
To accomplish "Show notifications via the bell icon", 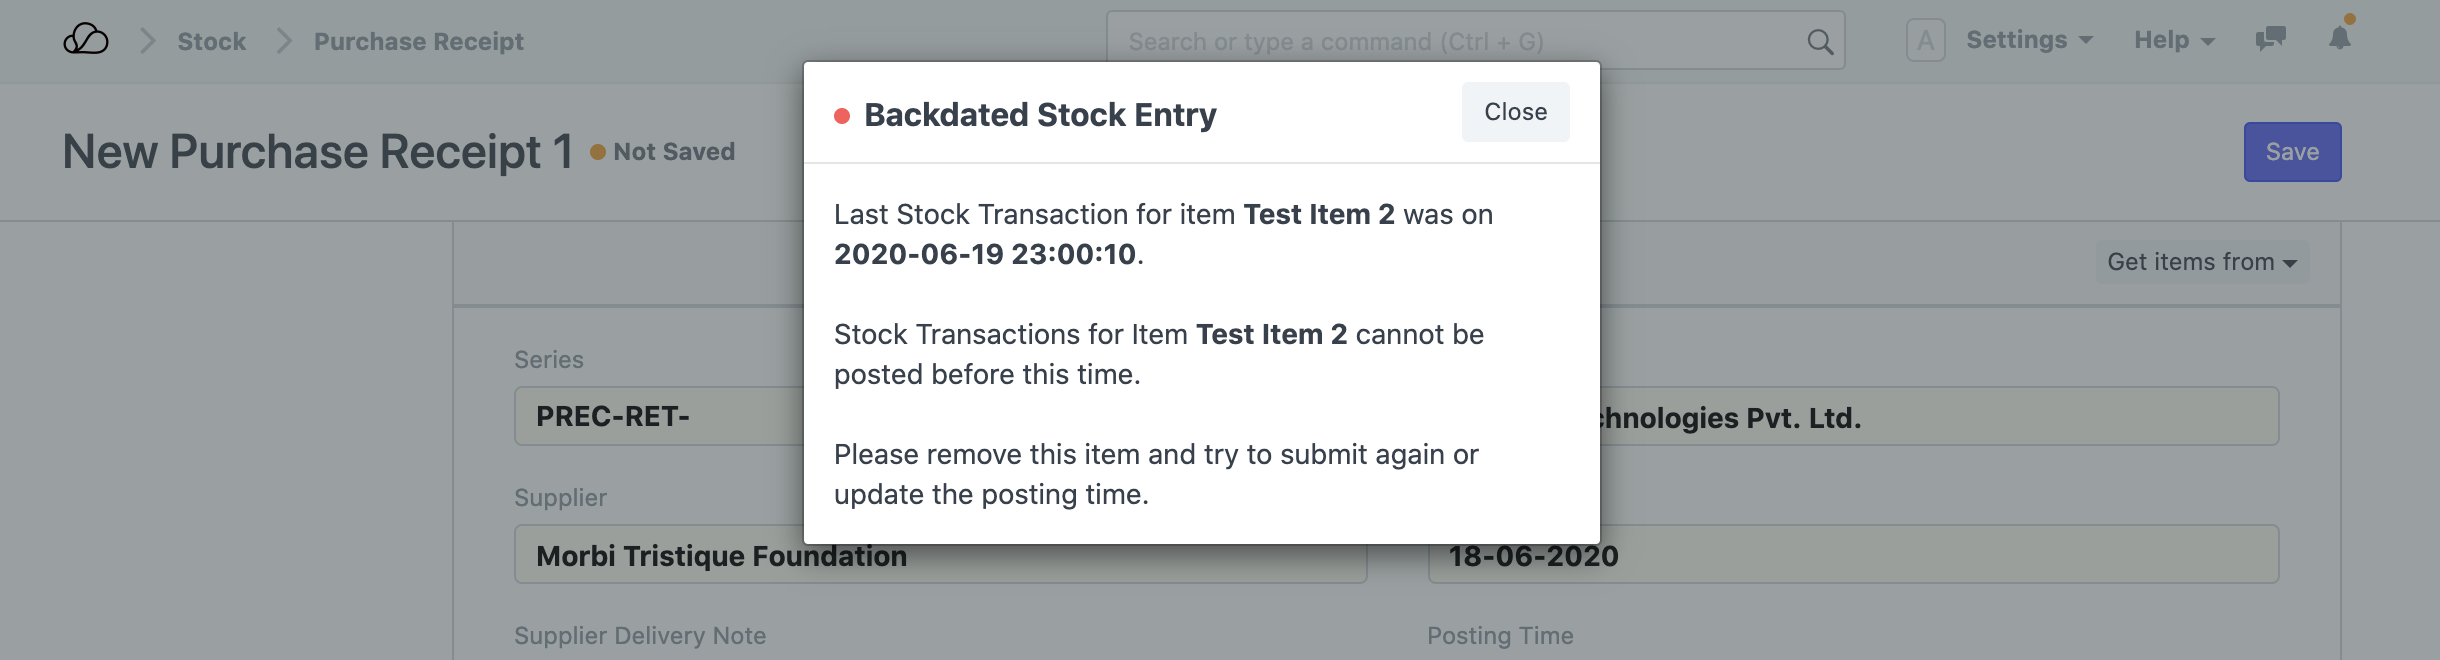I will click(x=2340, y=39).
